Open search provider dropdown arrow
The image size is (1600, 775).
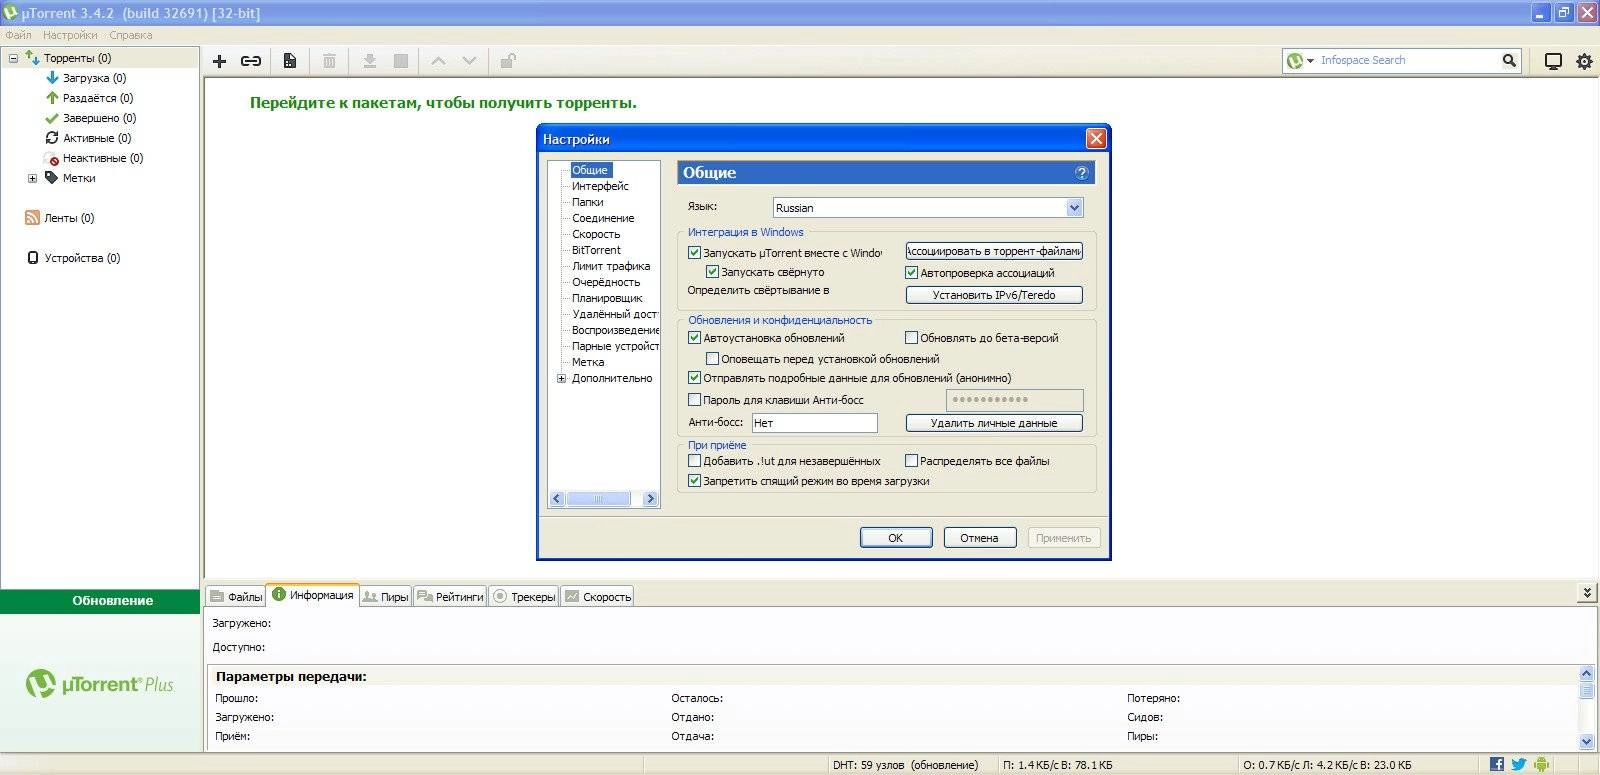pos(1310,61)
